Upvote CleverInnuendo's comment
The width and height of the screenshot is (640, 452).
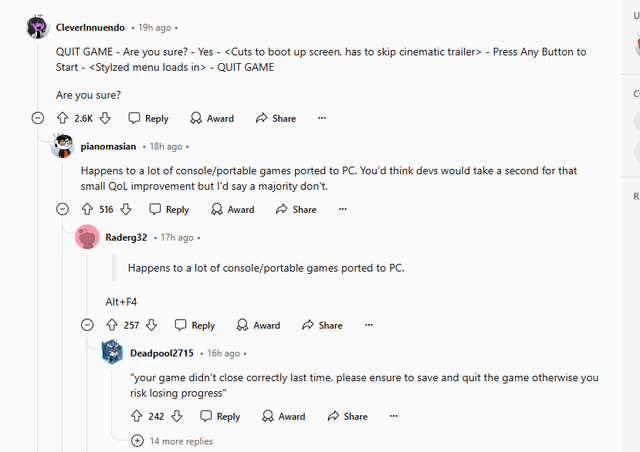[x=64, y=118]
